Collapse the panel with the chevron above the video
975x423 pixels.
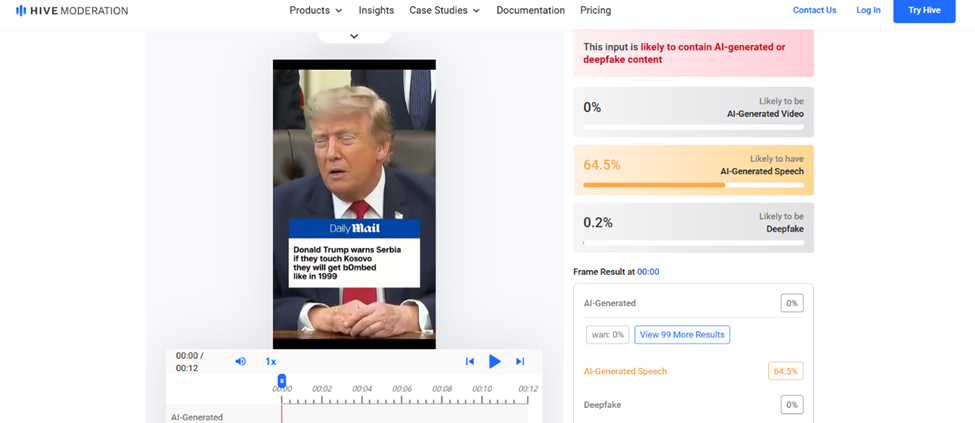click(354, 36)
